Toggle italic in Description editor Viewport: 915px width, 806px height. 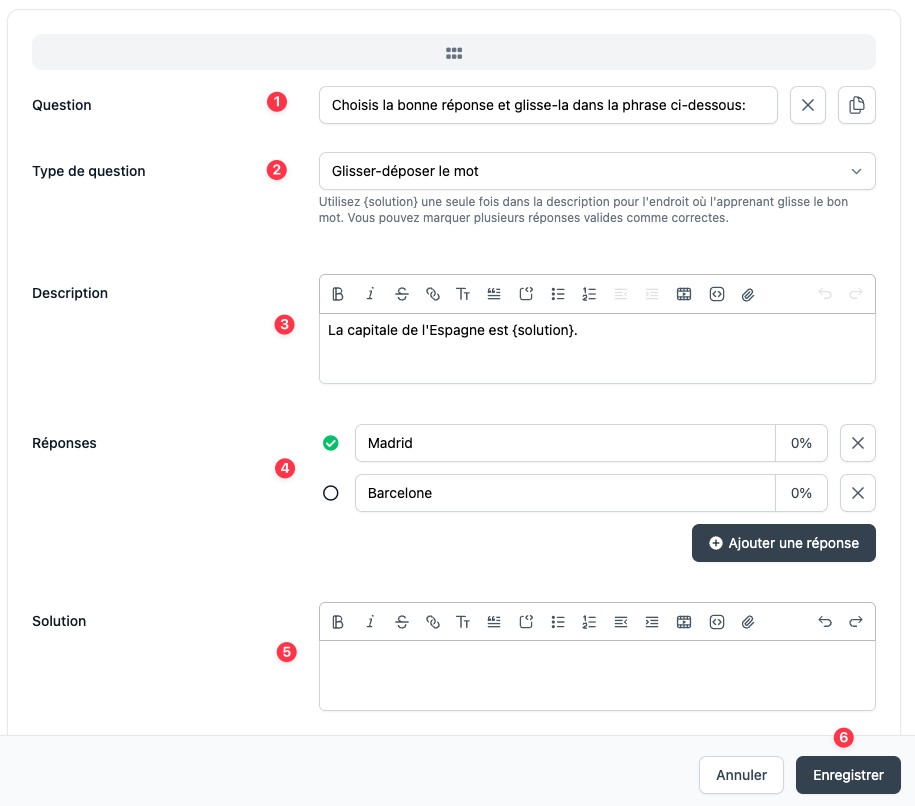click(x=370, y=294)
